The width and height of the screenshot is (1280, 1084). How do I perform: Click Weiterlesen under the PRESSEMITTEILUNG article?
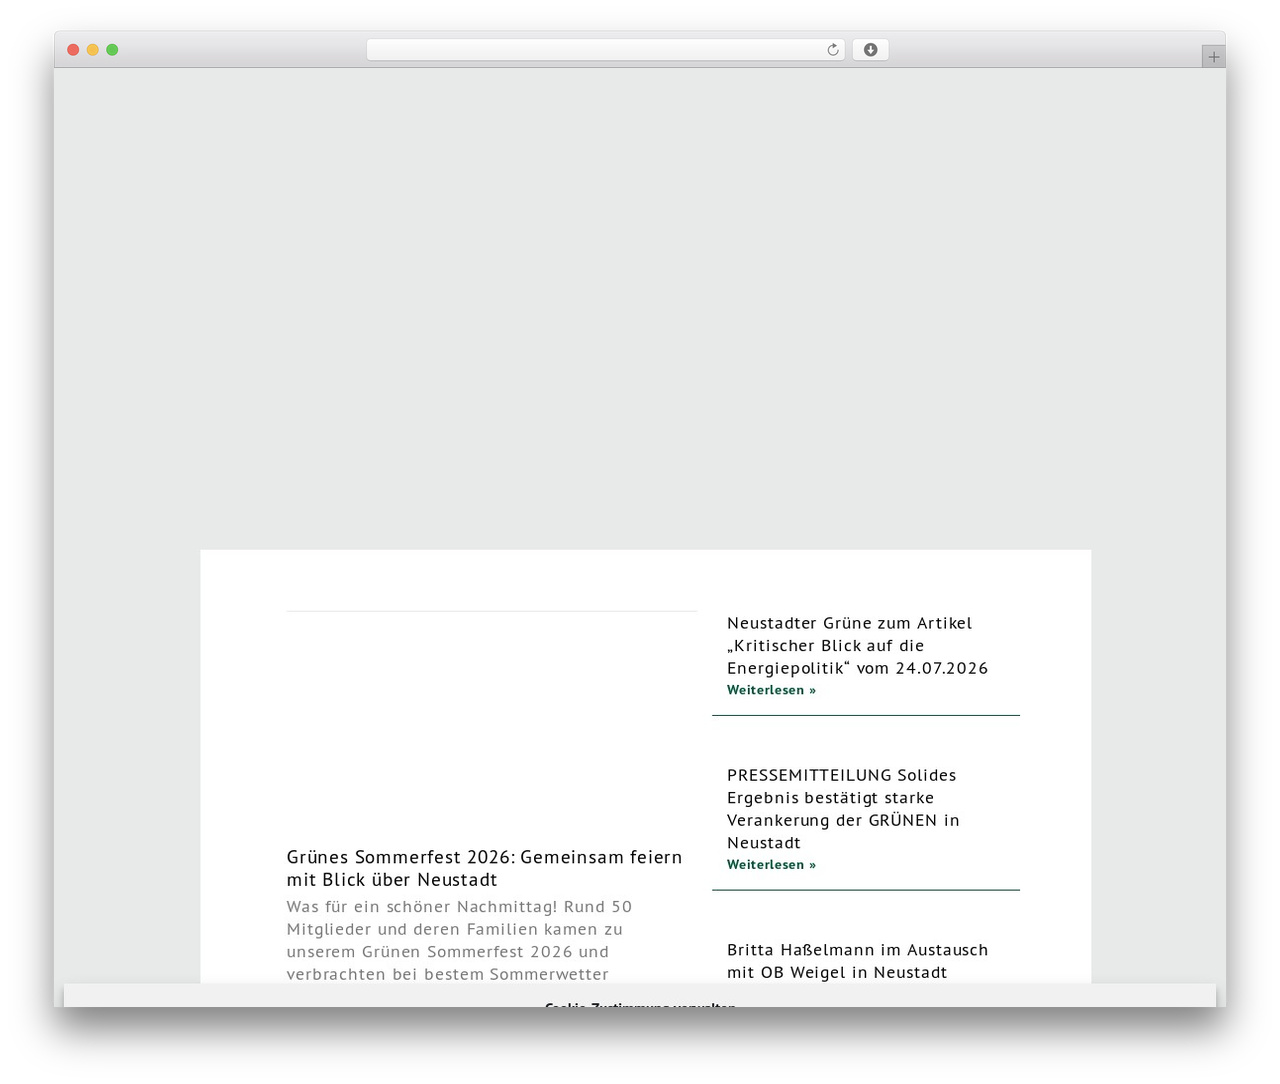point(771,865)
